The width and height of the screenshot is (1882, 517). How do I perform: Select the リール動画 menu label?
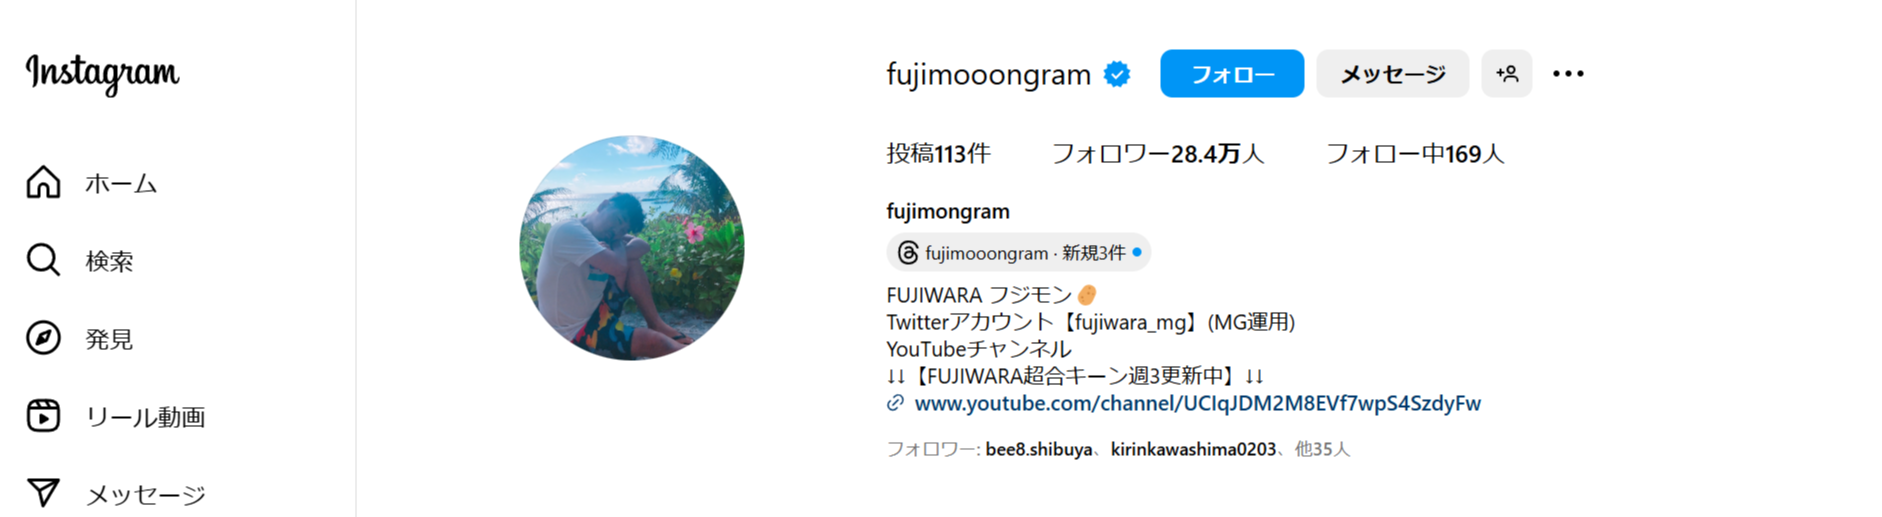pyautogui.click(x=145, y=417)
